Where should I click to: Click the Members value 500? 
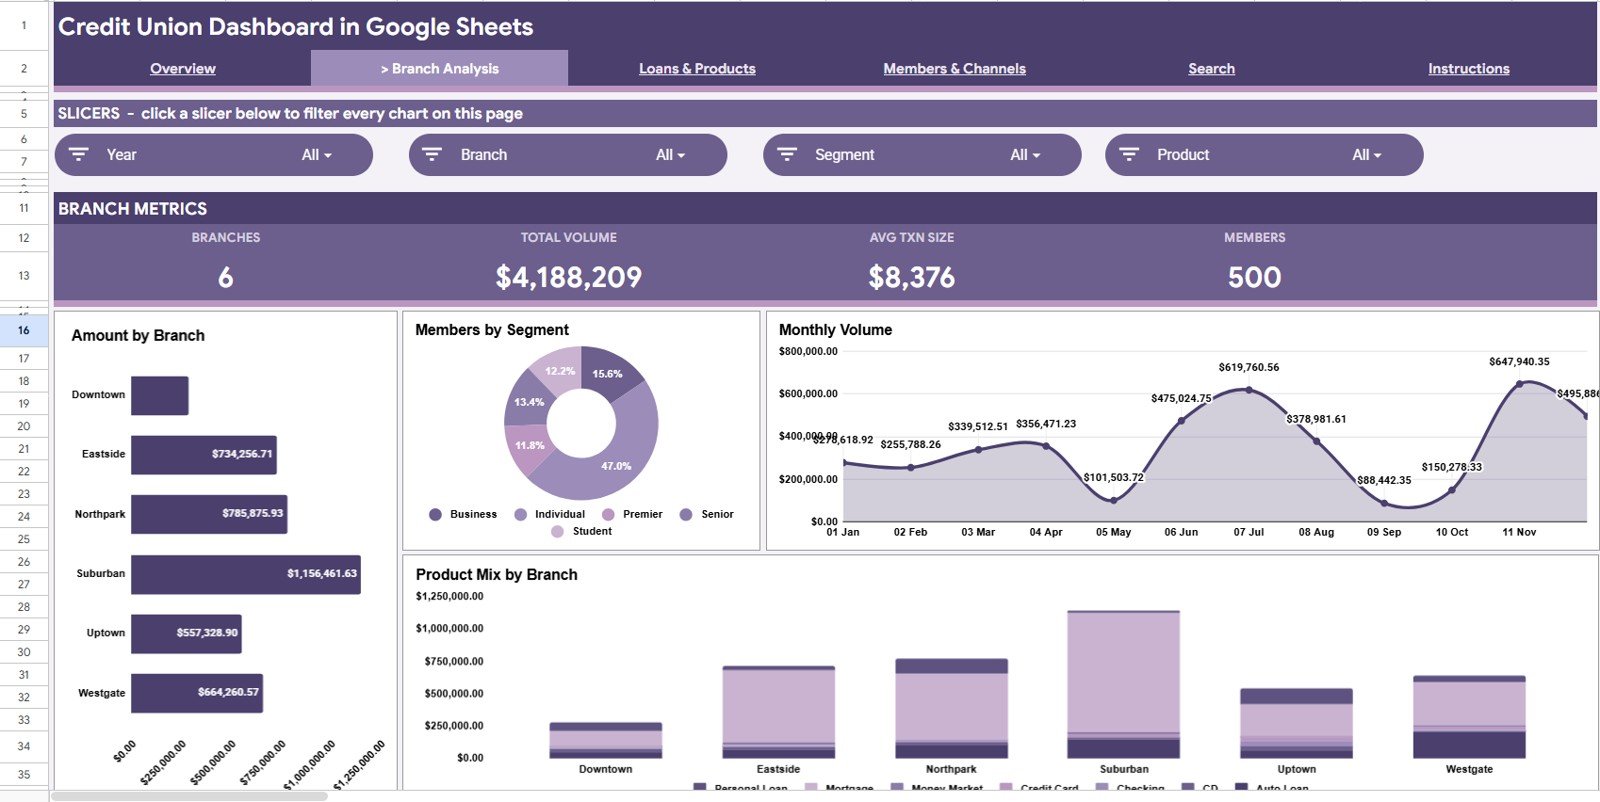[1254, 277]
